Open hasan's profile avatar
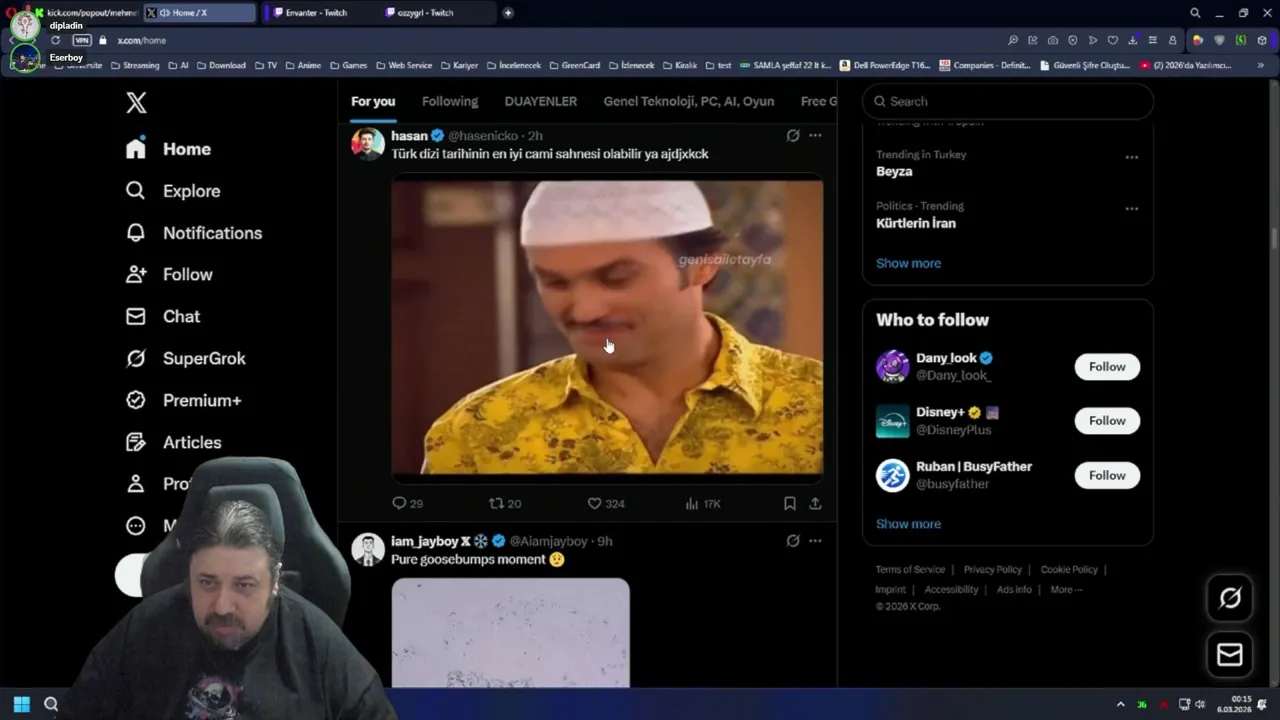The width and height of the screenshot is (1280, 720). 368,143
